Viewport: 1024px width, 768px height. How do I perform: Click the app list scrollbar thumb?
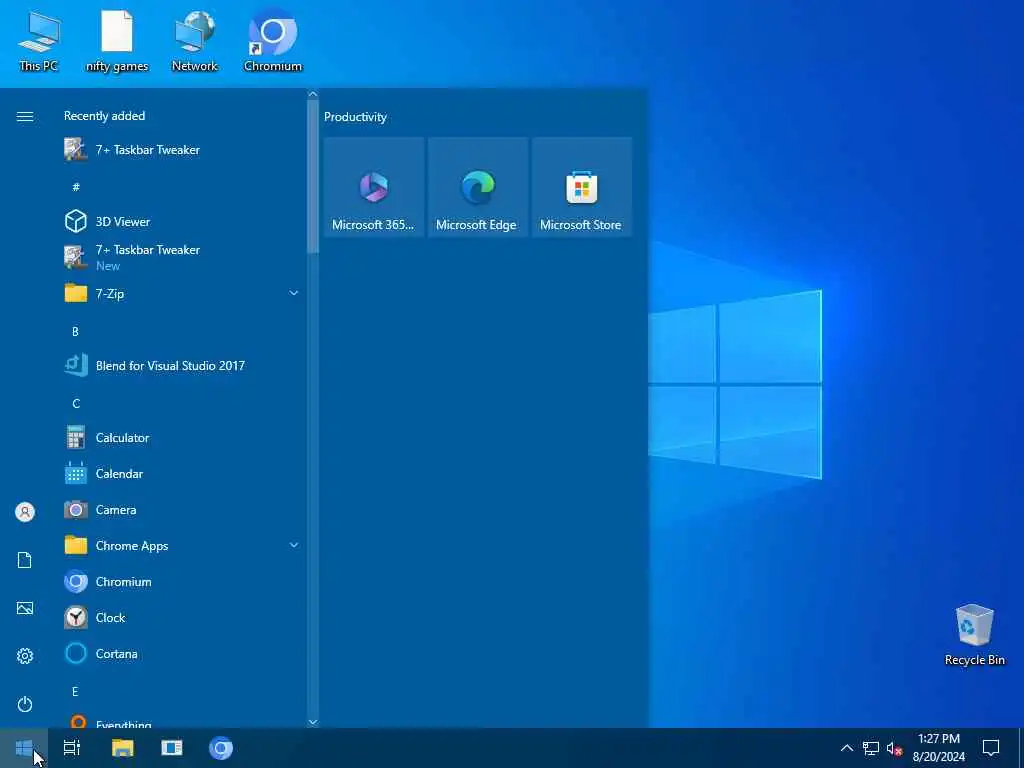pyautogui.click(x=313, y=176)
